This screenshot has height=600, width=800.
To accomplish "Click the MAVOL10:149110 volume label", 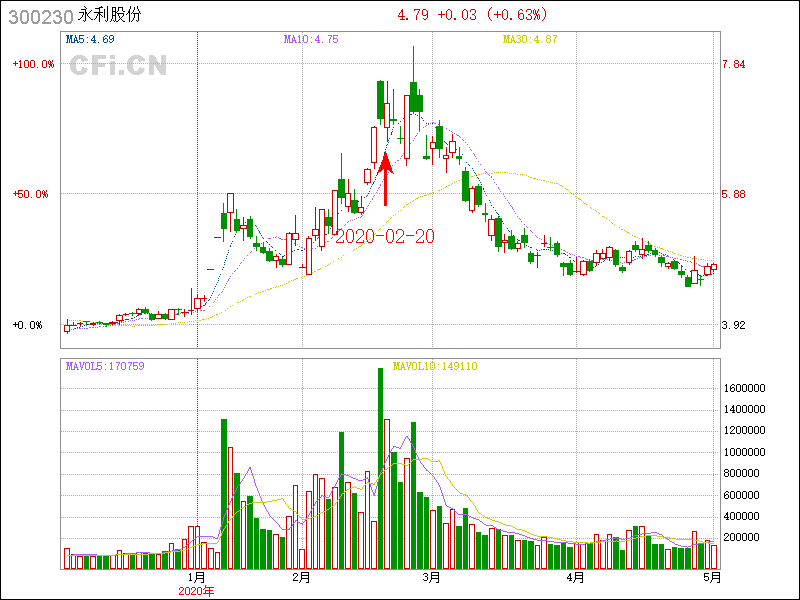I will [x=435, y=366].
